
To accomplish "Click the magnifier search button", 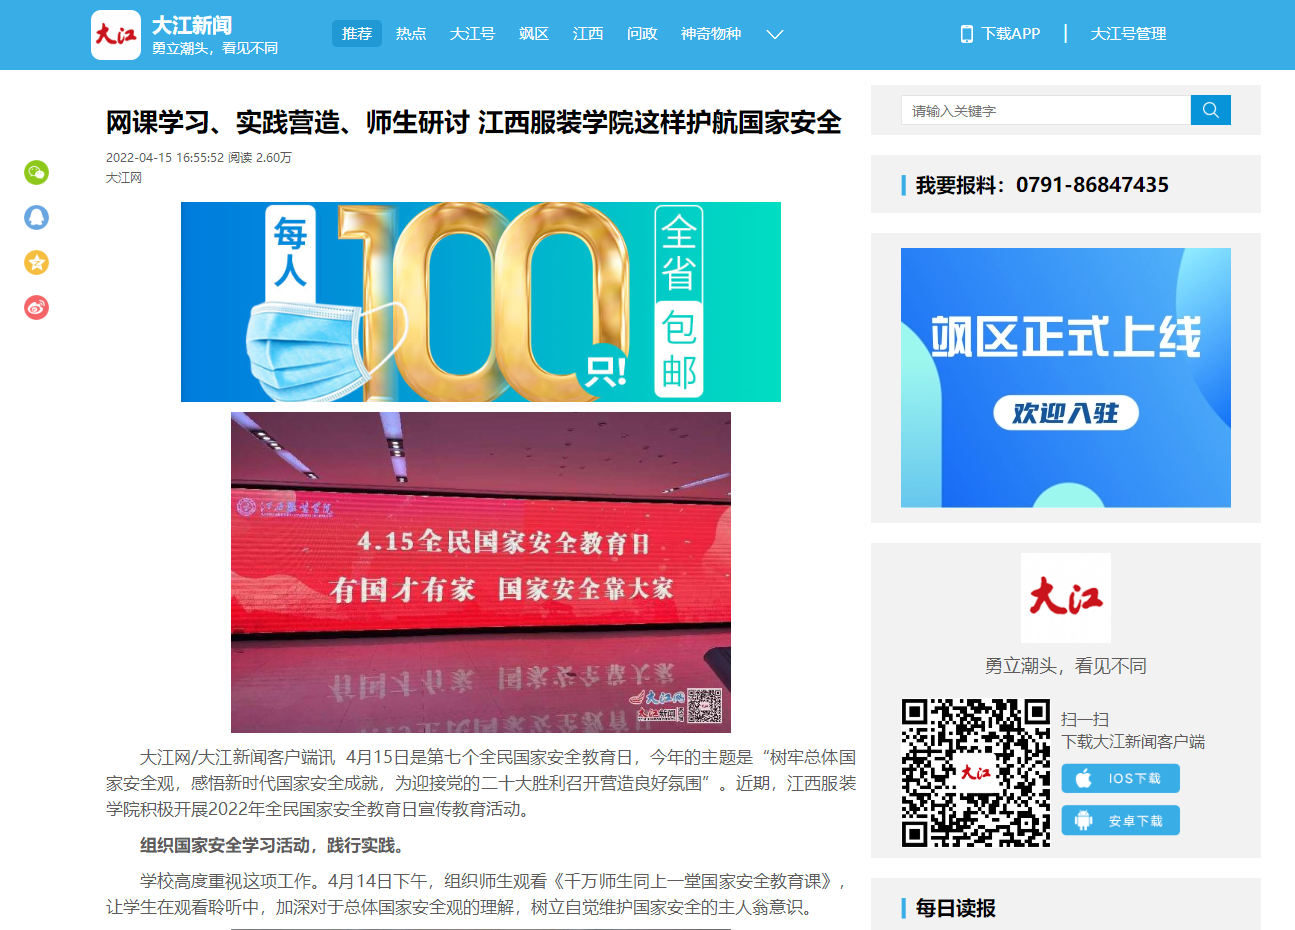I will (1210, 110).
